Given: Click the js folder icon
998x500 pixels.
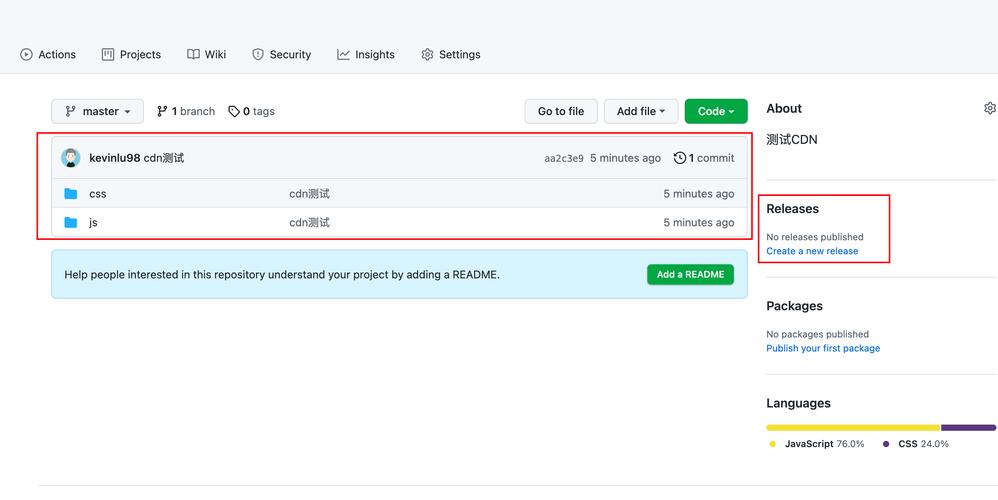Looking at the screenshot, I should 71,223.
